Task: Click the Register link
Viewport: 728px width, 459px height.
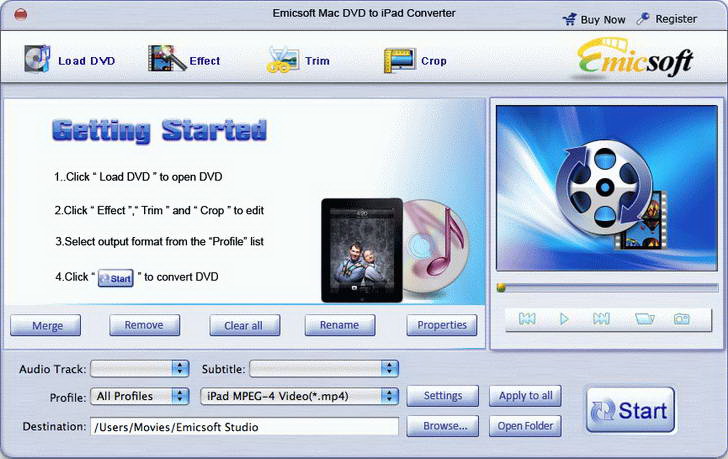Action: coord(676,19)
